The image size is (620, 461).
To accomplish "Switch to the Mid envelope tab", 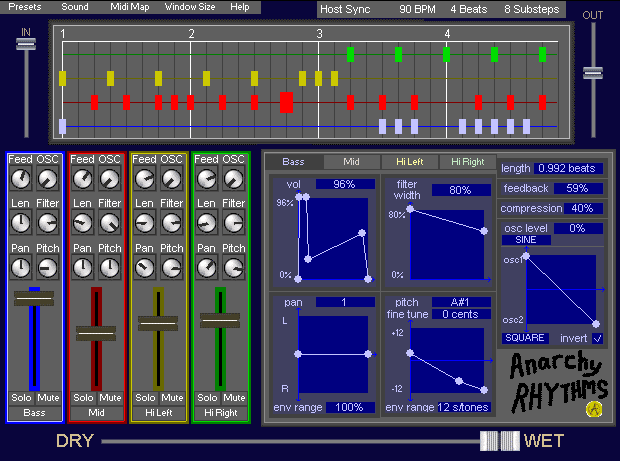I will [351, 162].
